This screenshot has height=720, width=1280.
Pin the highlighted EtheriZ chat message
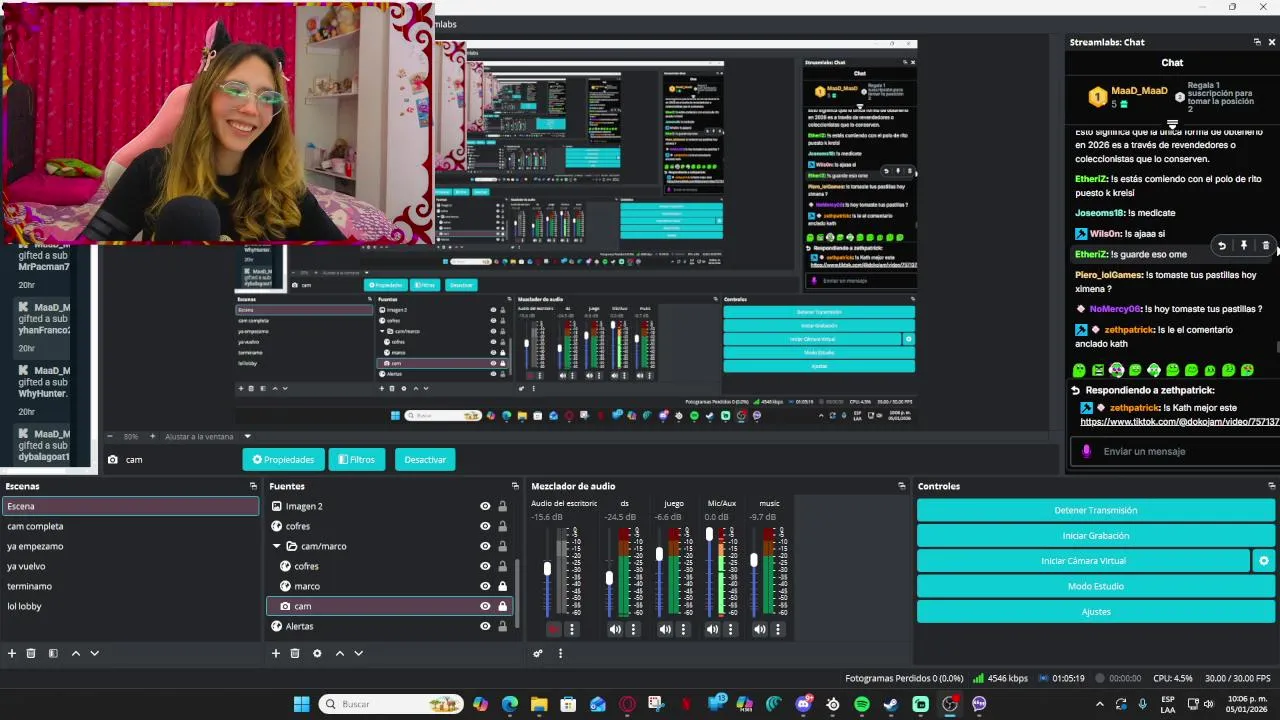[1244, 246]
